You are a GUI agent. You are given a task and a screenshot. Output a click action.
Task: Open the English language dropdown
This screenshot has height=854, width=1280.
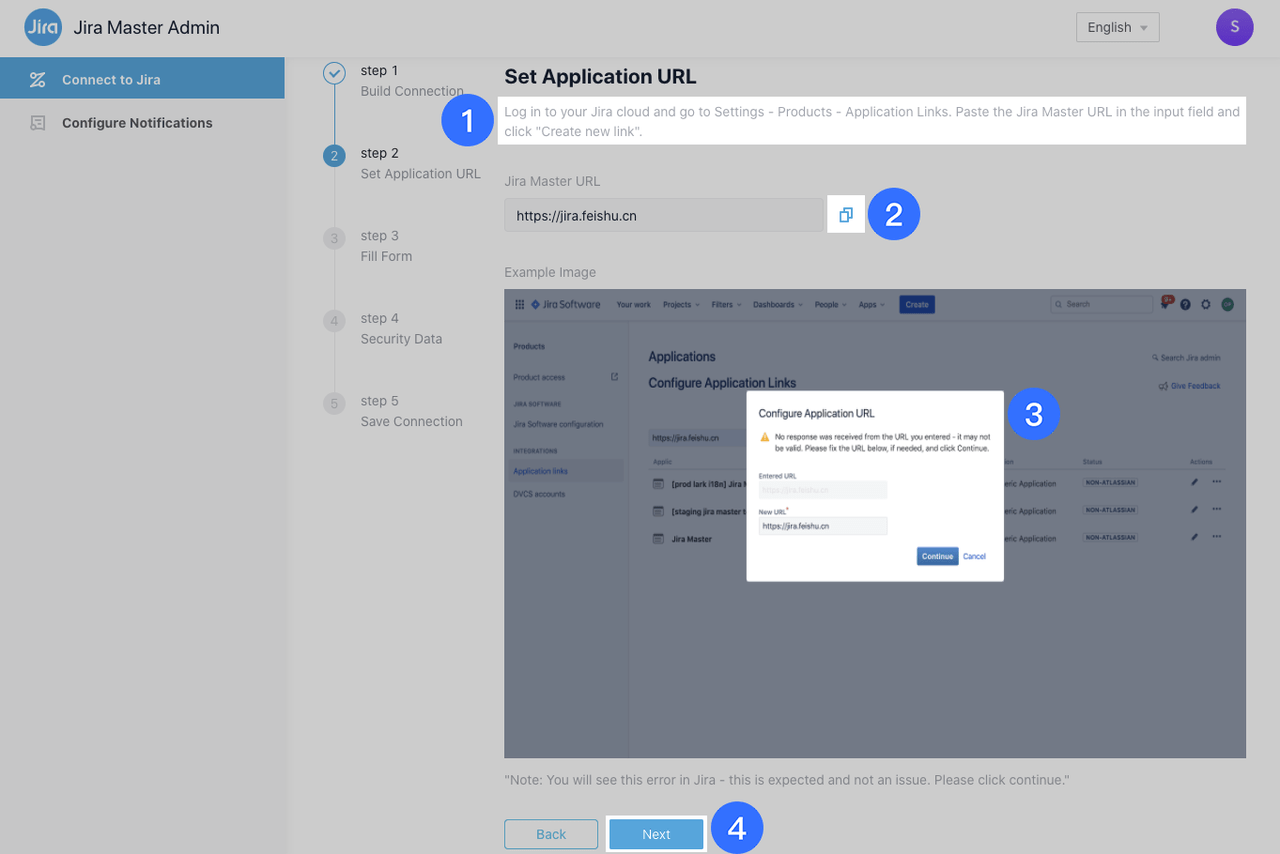tap(1117, 27)
